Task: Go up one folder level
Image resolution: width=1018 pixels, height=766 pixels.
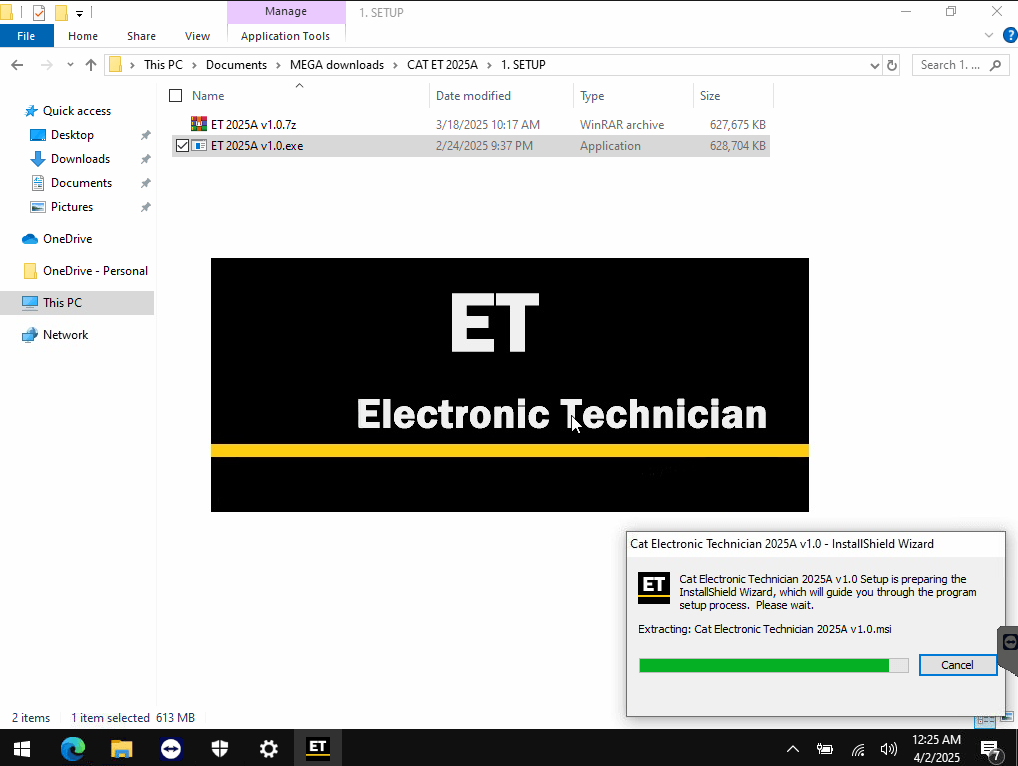Action: coord(91,65)
